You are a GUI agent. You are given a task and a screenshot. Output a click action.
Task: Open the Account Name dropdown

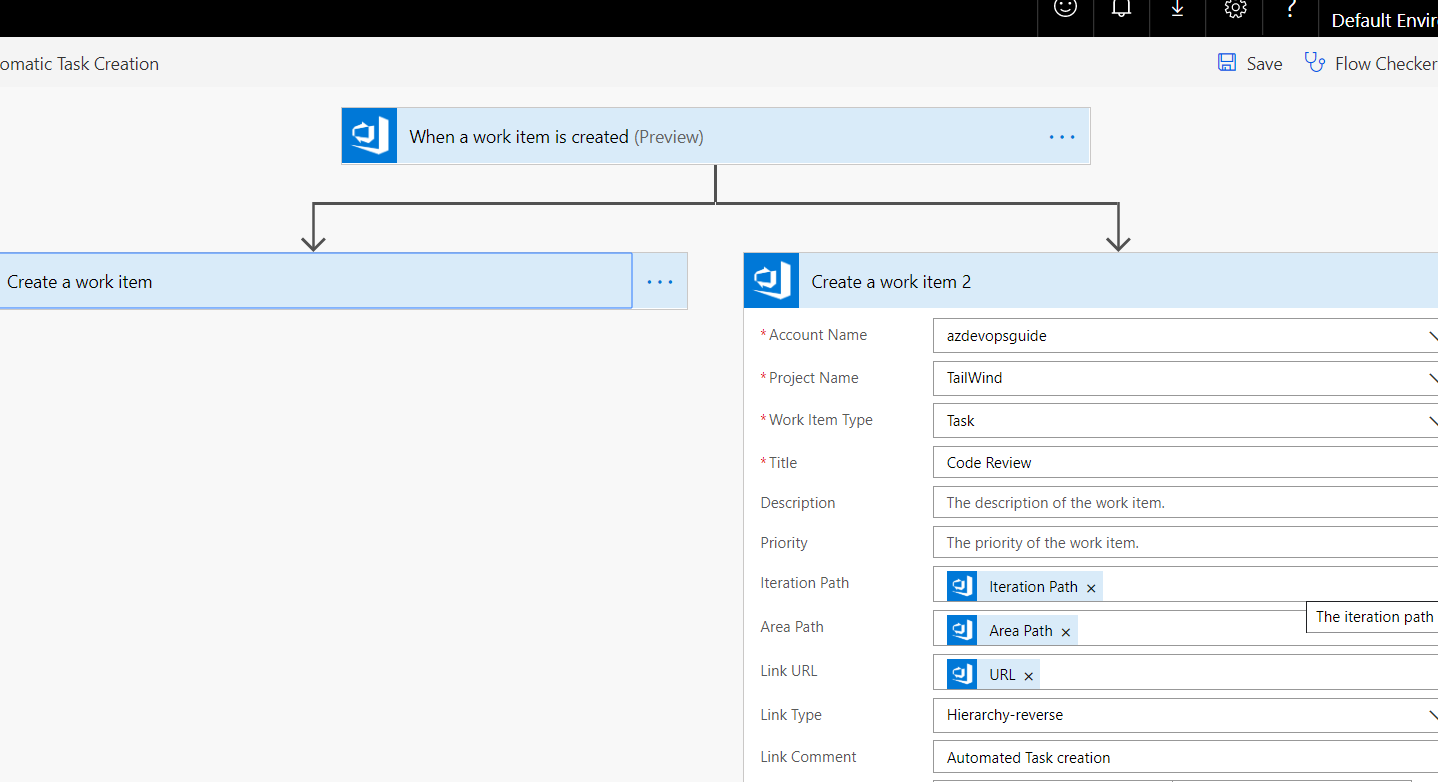pos(1186,336)
